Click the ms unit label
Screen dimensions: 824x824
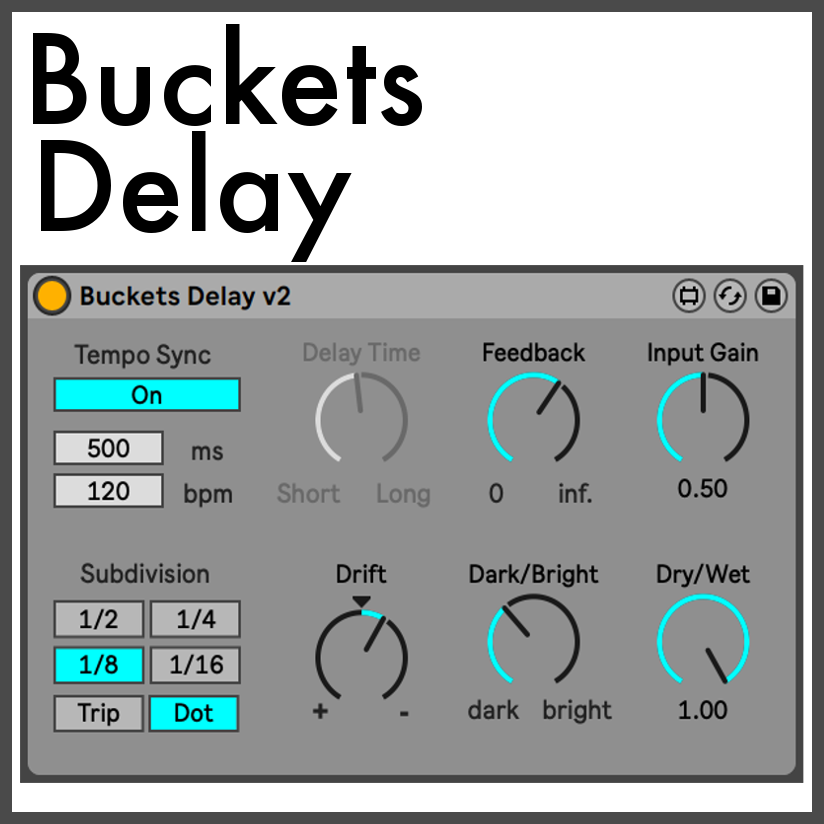(207, 451)
